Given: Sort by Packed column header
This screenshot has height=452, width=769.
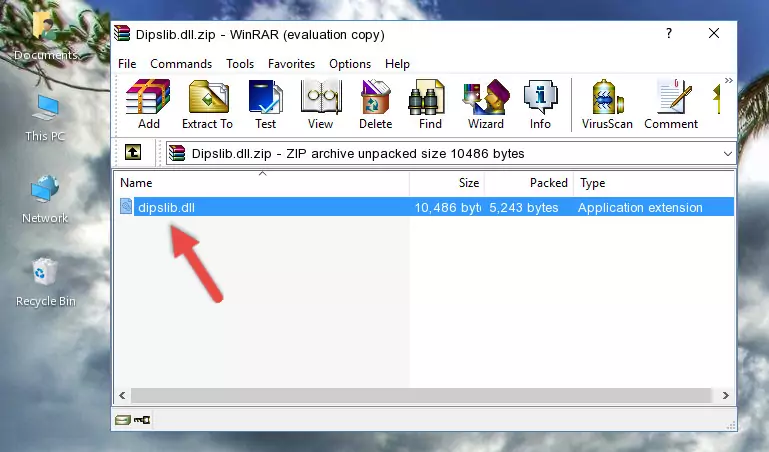Looking at the screenshot, I should (529, 183).
